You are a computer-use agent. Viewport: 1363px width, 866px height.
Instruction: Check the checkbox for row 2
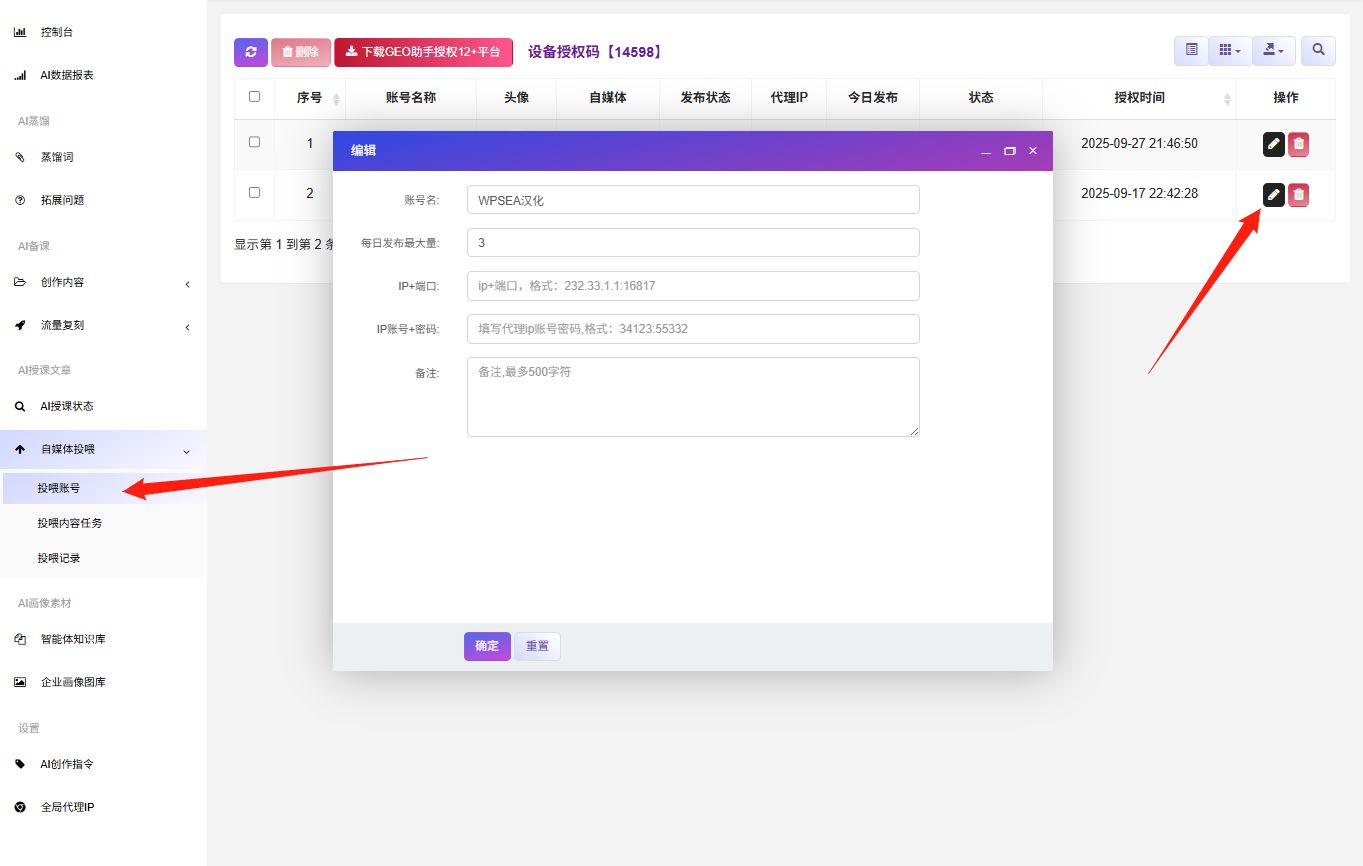[254, 192]
